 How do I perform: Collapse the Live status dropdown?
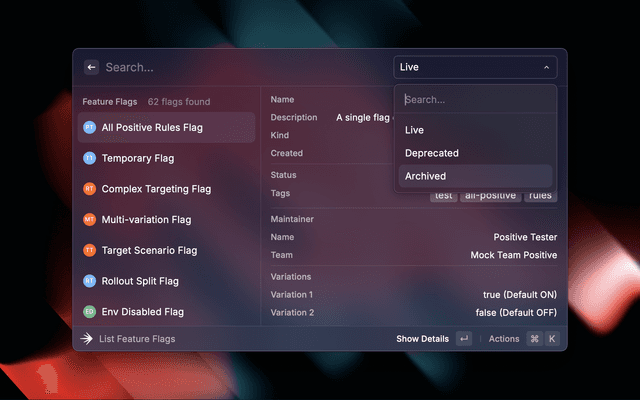click(474, 67)
